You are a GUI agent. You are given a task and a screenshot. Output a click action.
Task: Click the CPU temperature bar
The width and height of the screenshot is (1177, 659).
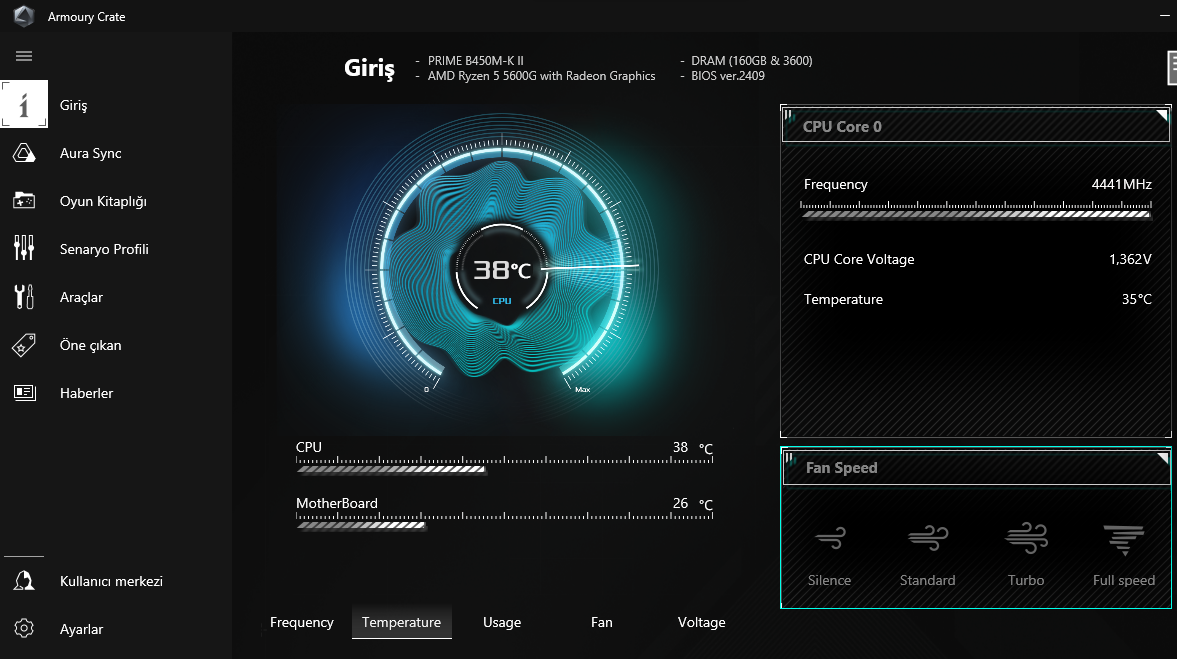point(504,465)
